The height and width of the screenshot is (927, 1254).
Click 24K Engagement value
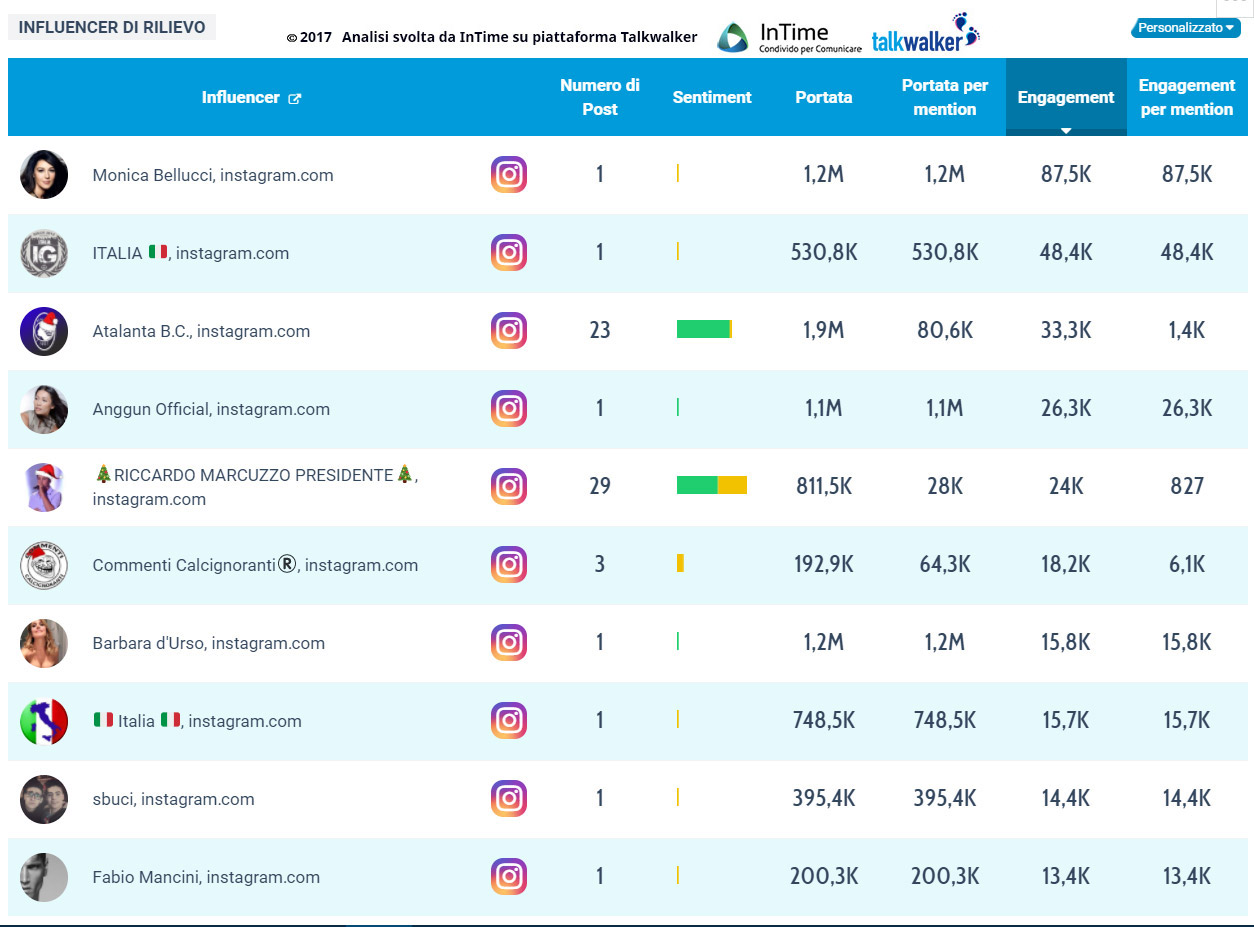coord(1066,486)
